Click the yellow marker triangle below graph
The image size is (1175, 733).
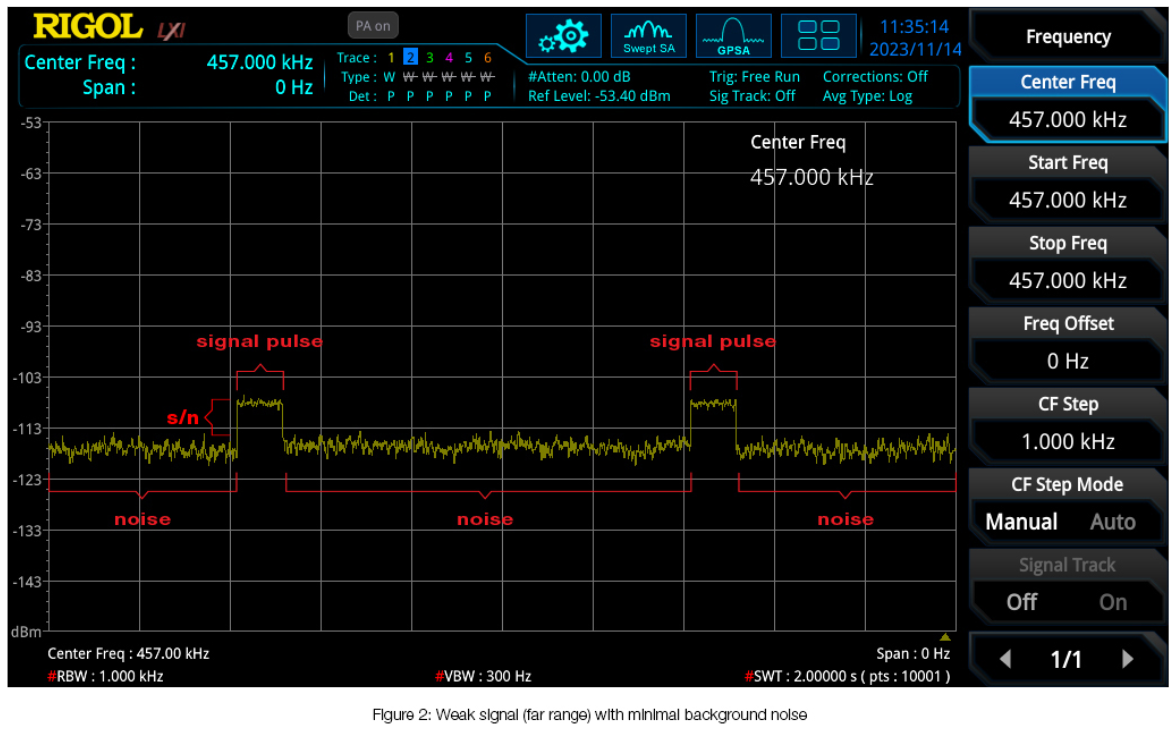pos(945,637)
